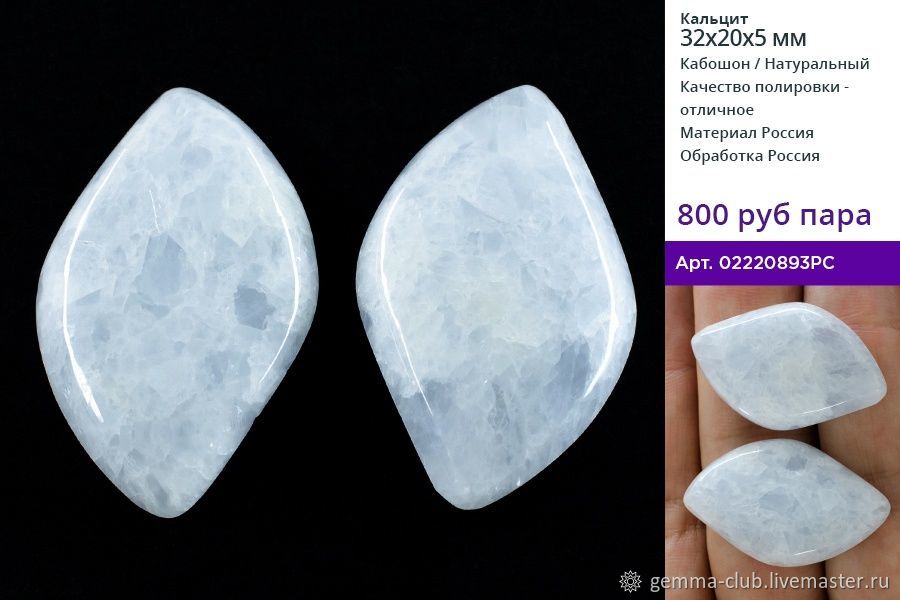Click the 32x20x5 мм size text
Viewport: 900px width, 600px height.
pyautogui.click(x=743, y=38)
